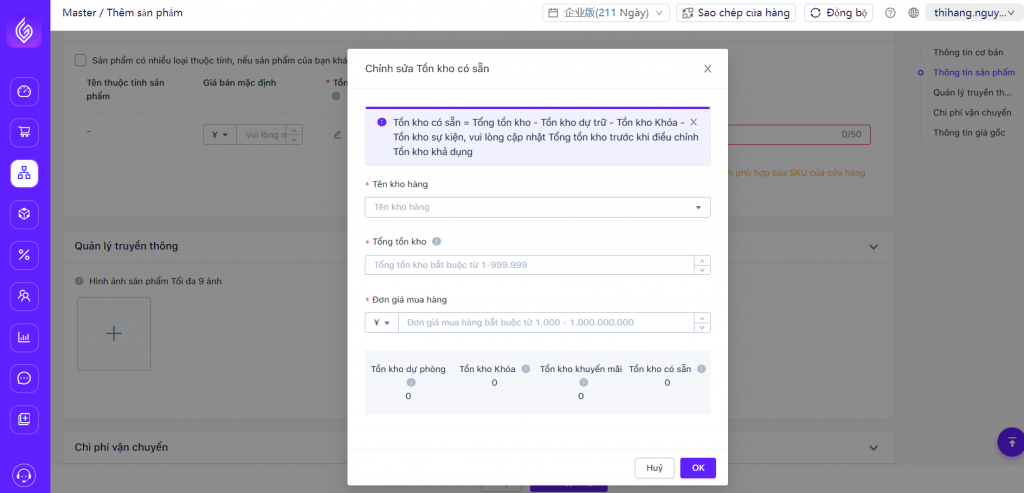
Task: Jump to Chi phí vận chuyển anchor
Action: tap(972, 113)
